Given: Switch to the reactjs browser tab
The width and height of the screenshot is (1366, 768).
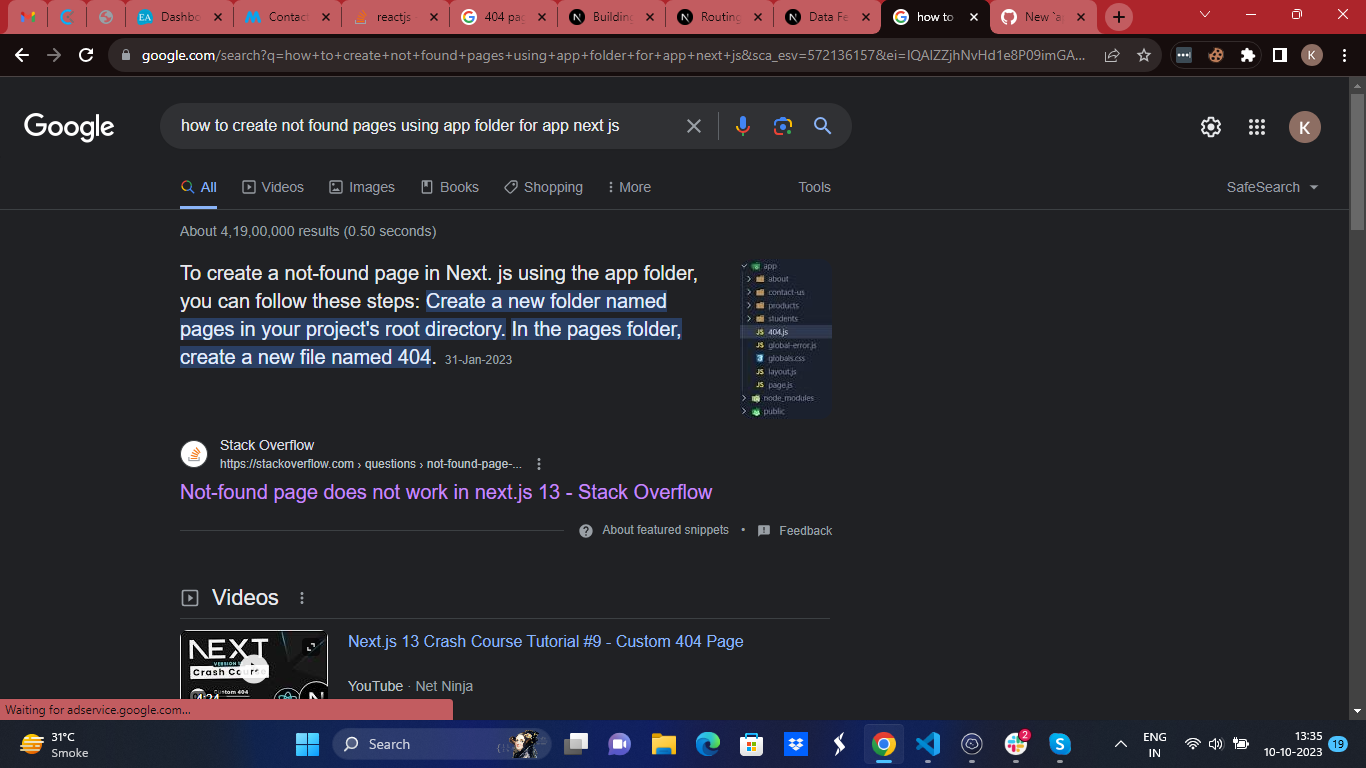Looking at the screenshot, I should point(394,17).
